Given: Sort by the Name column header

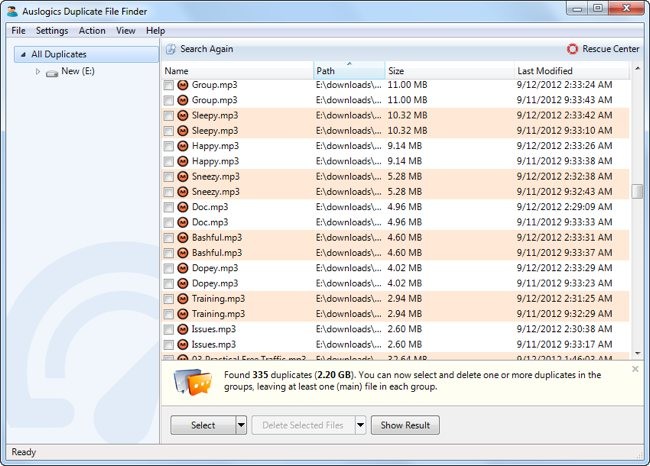Looking at the screenshot, I should (238, 71).
